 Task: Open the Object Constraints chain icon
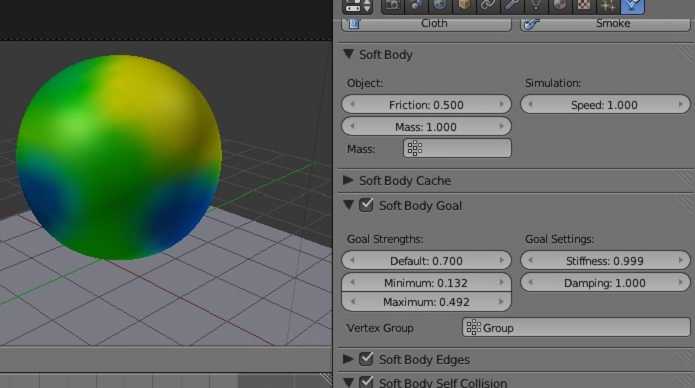tap(488, 5)
